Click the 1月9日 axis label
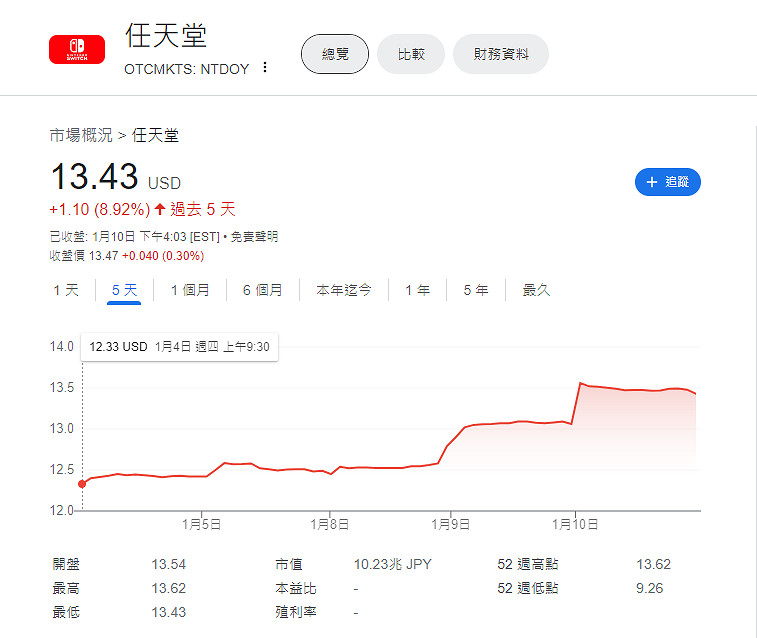The image size is (757, 638). pyautogui.click(x=450, y=525)
